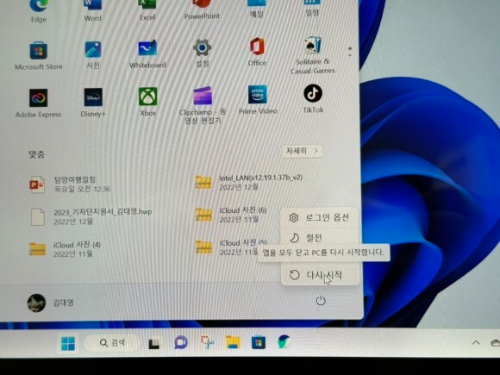Open Microsoft Store taskbar icon
This screenshot has width=500, height=375.
258,342
